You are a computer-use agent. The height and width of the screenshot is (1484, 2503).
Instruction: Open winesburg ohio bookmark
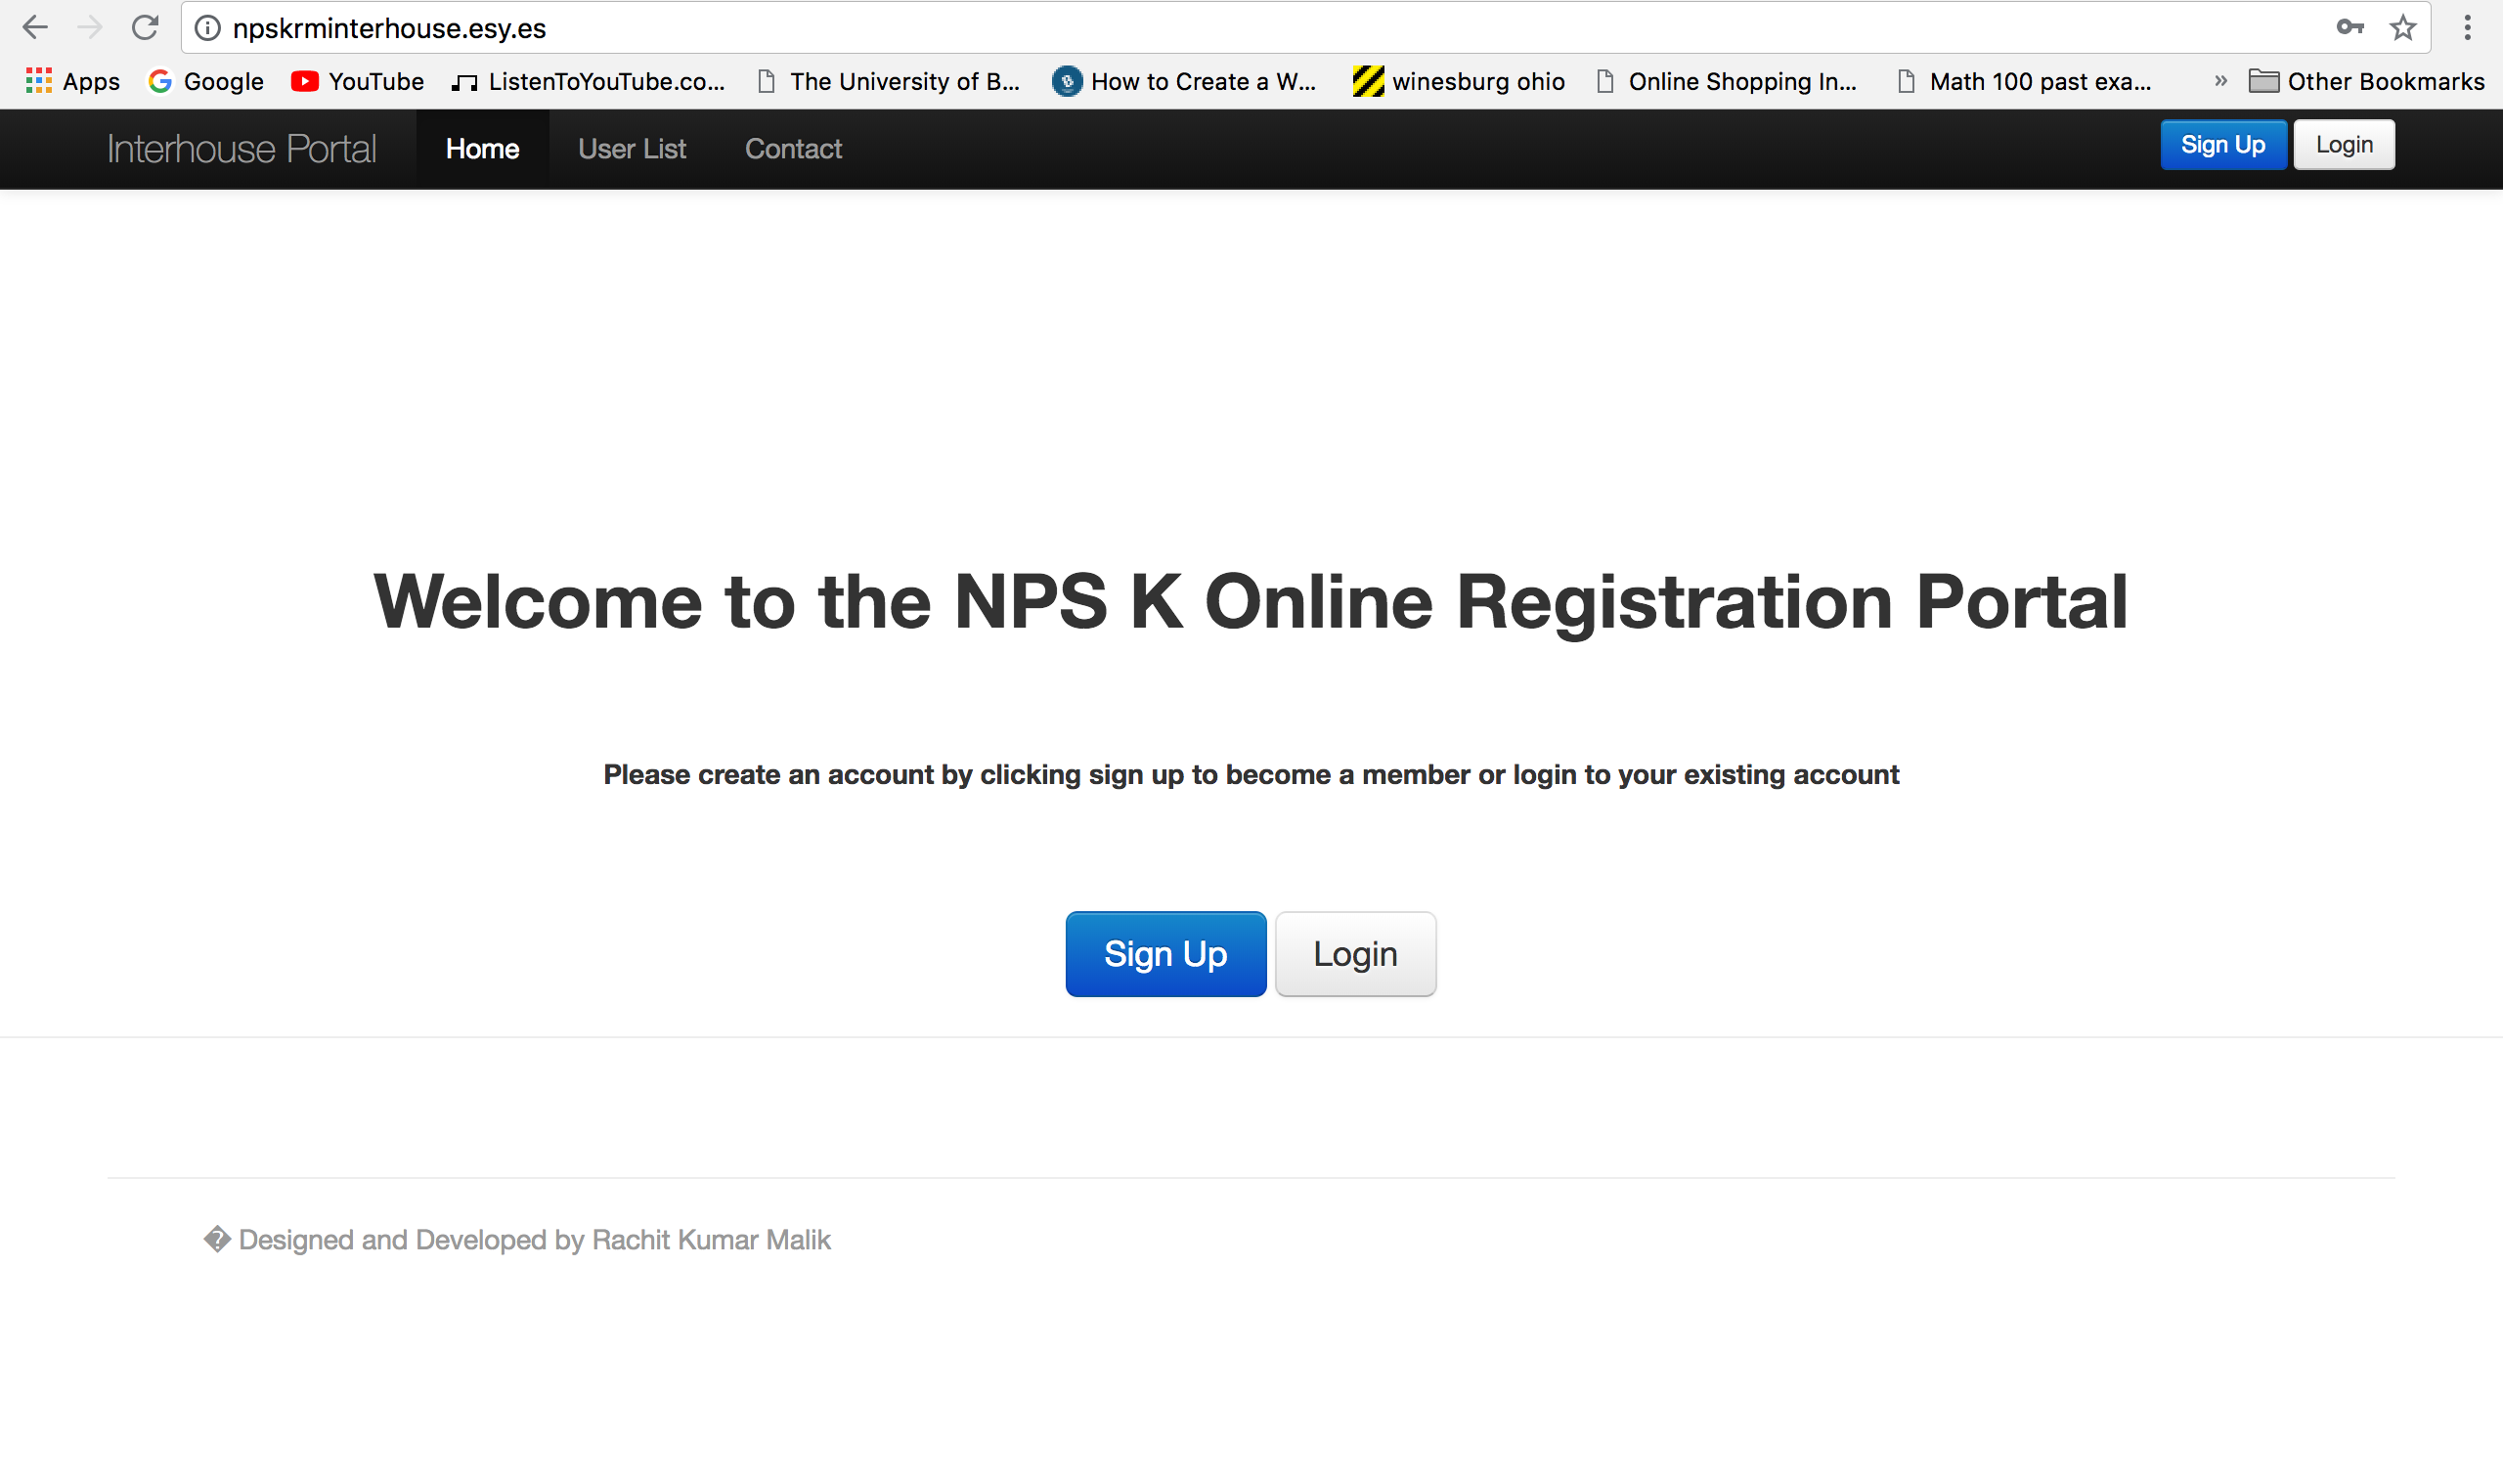(1458, 81)
